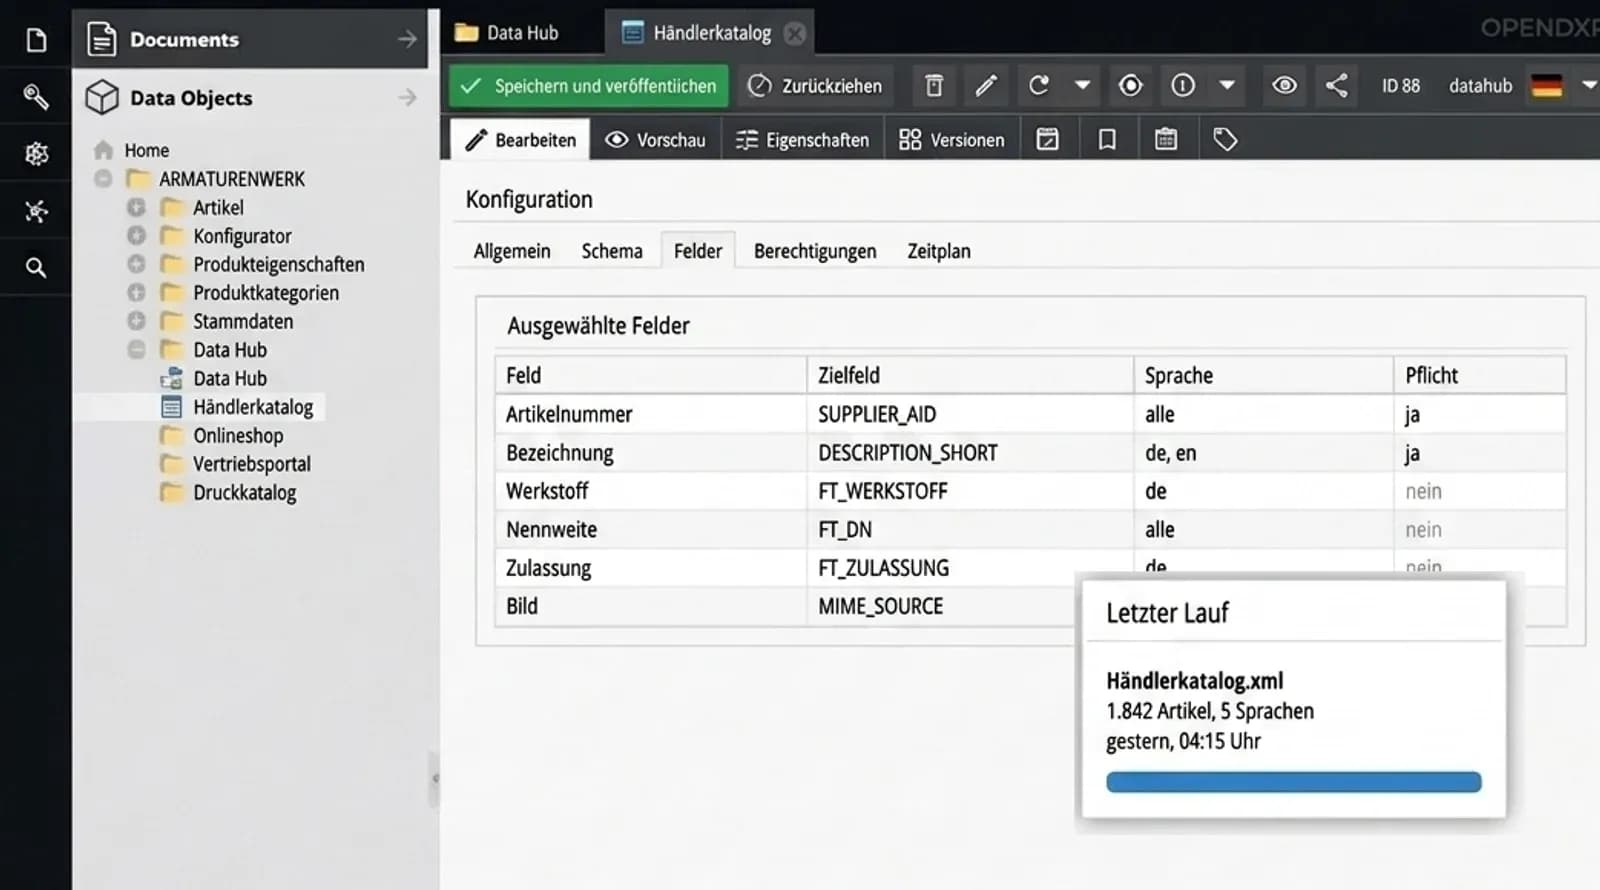Click Speichern und veröffentlichen button
Image resolution: width=1600 pixels, height=890 pixels.
coord(589,86)
